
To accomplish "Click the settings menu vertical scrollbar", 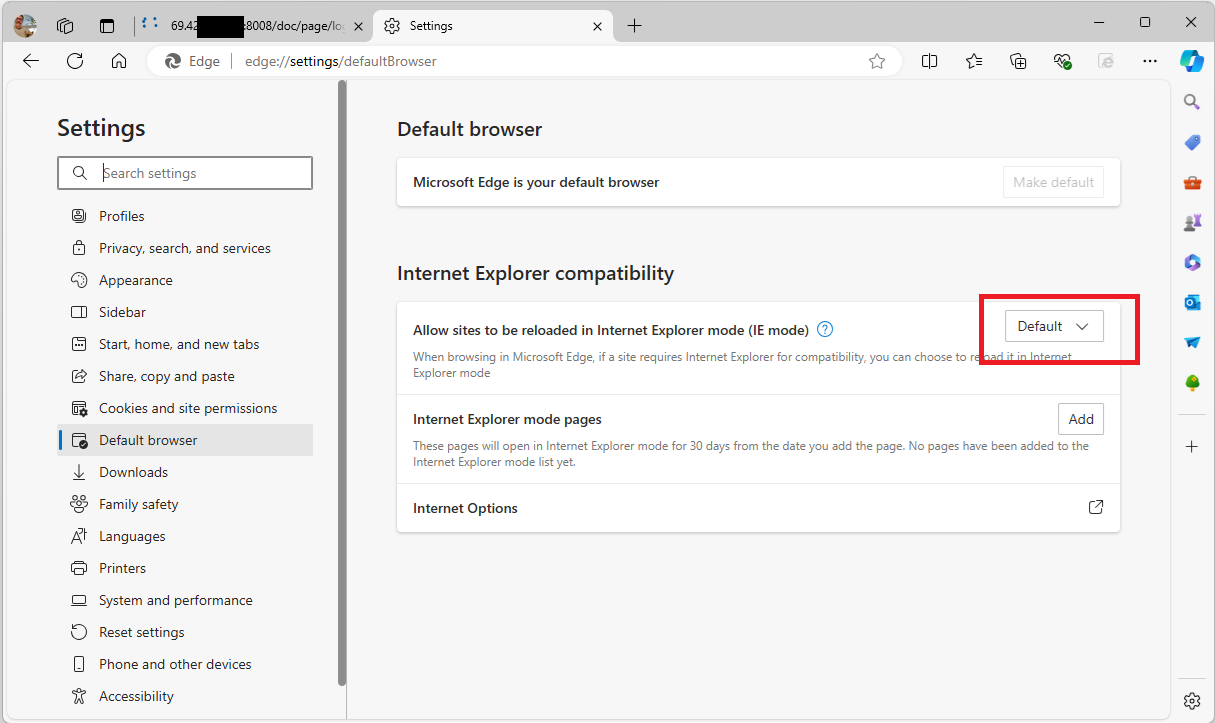I will [x=342, y=384].
